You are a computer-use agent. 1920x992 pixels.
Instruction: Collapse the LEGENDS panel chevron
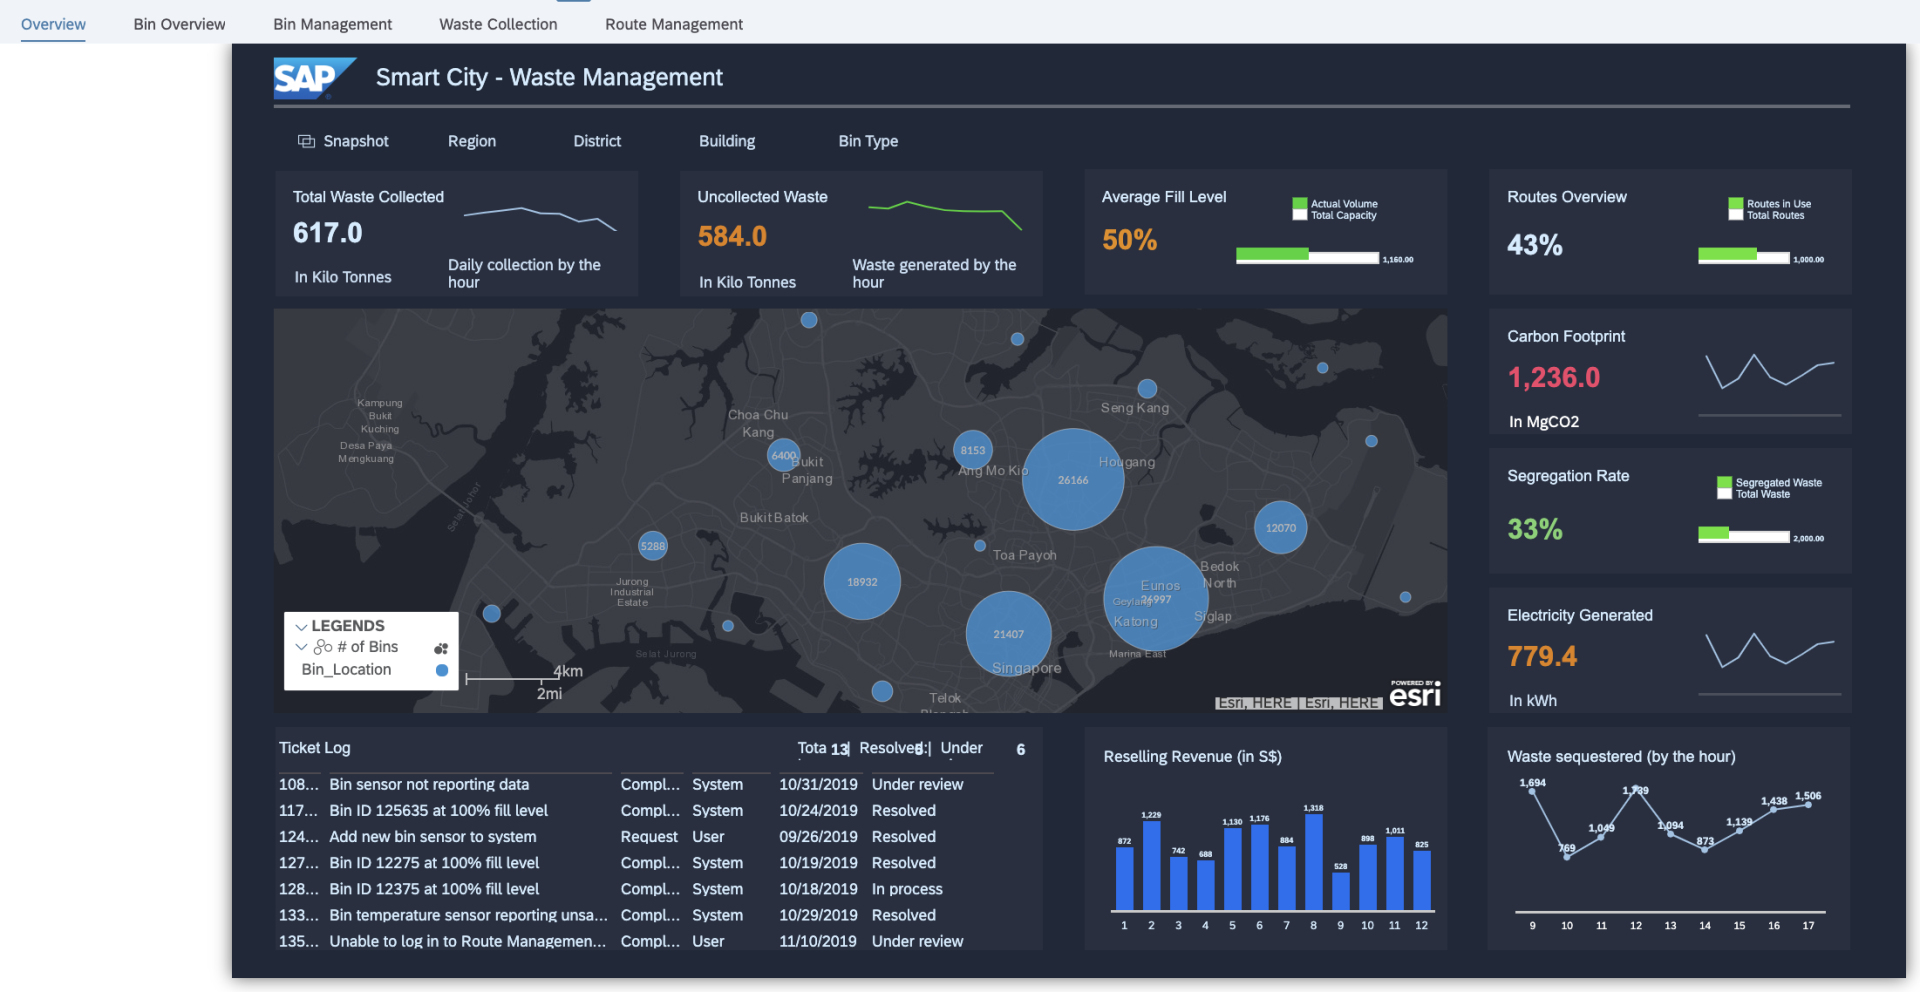coord(301,627)
